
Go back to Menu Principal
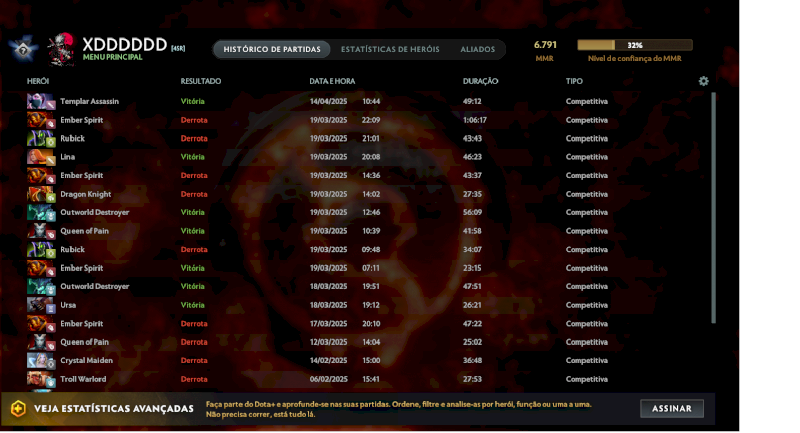tap(113, 57)
